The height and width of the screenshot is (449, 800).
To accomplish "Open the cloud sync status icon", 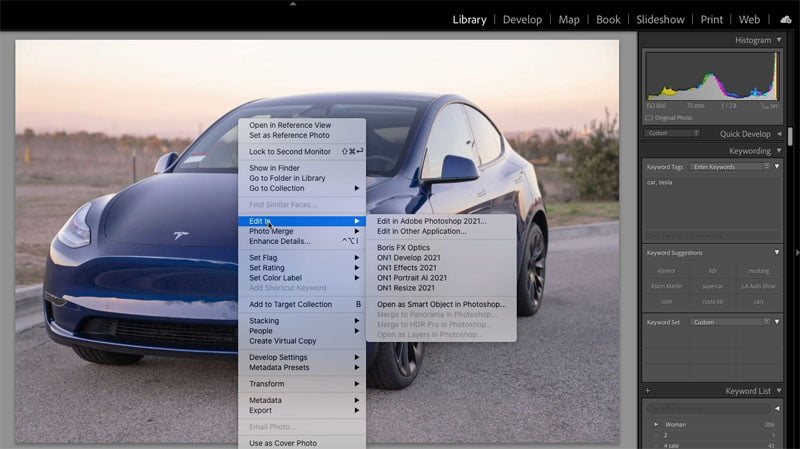I will pos(786,19).
